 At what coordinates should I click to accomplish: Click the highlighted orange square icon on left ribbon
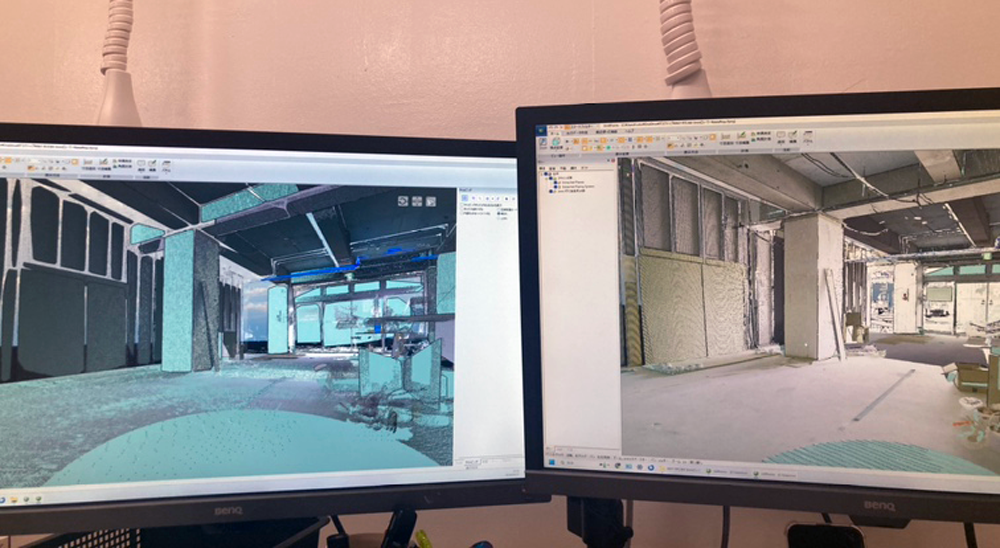[x=75, y=161]
